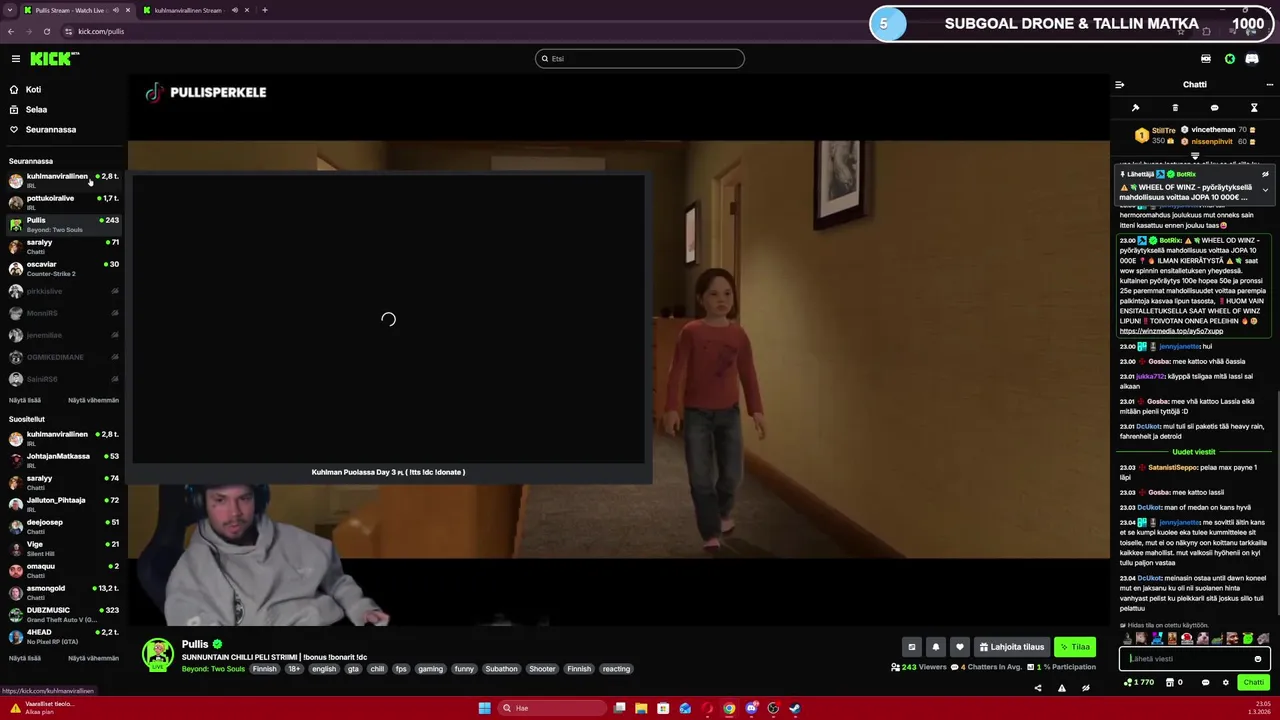Click the hourglass icon in chat toolbar
Image resolution: width=1280 pixels, height=720 pixels.
click(x=1254, y=108)
